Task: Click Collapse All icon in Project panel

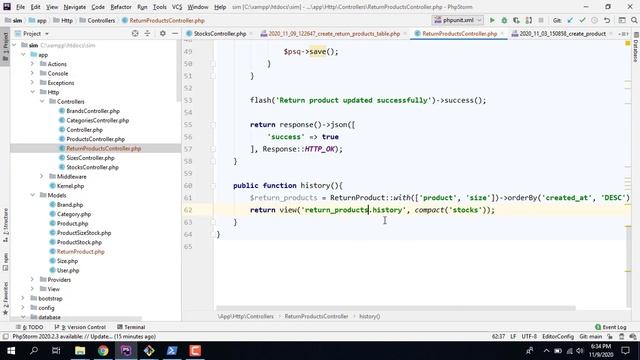Action: click(147, 33)
